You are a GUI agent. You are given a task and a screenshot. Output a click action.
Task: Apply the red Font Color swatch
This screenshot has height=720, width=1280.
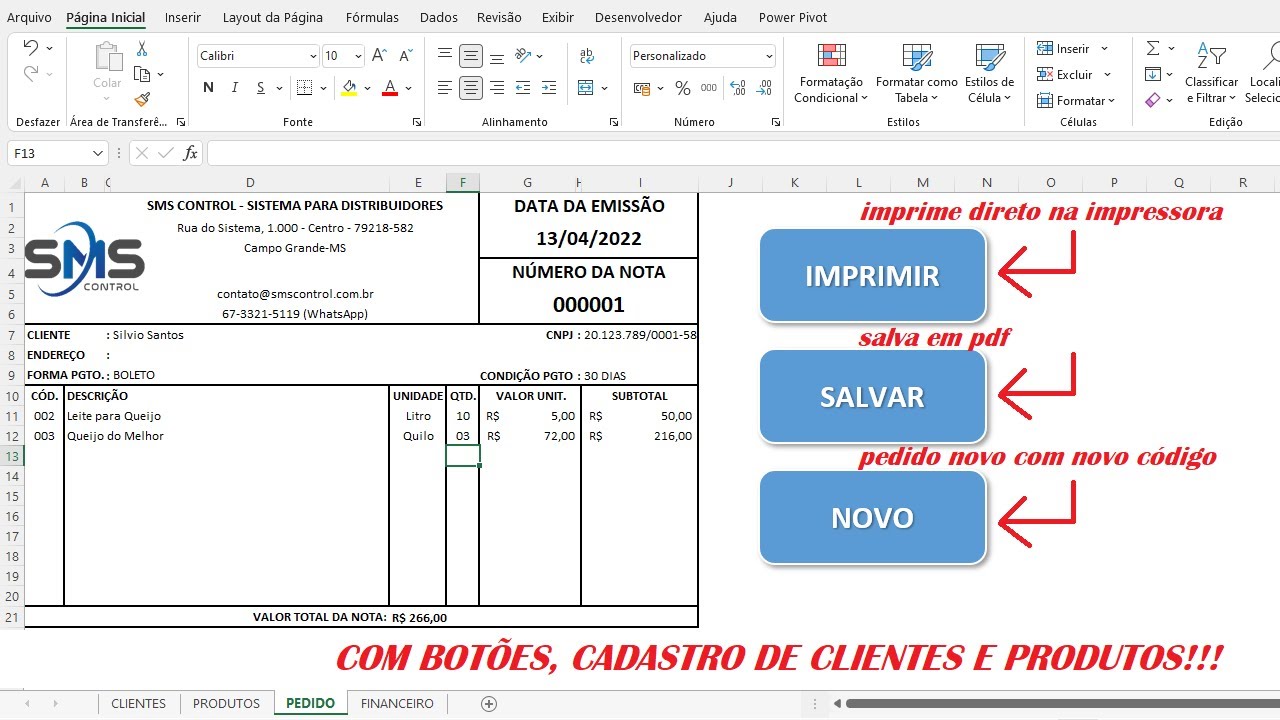[390, 88]
